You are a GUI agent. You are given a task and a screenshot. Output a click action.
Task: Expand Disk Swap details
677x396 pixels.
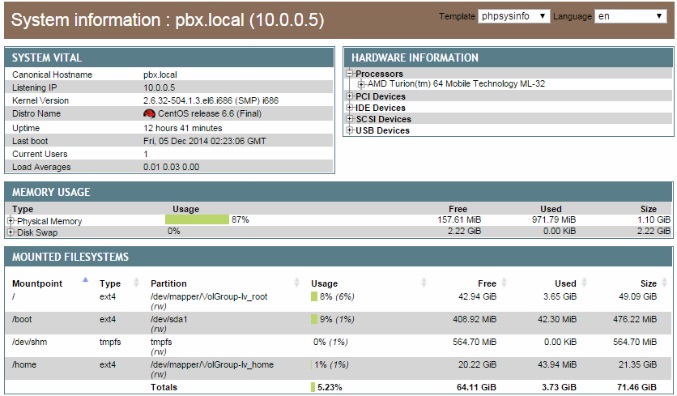click(x=11, y=232)
